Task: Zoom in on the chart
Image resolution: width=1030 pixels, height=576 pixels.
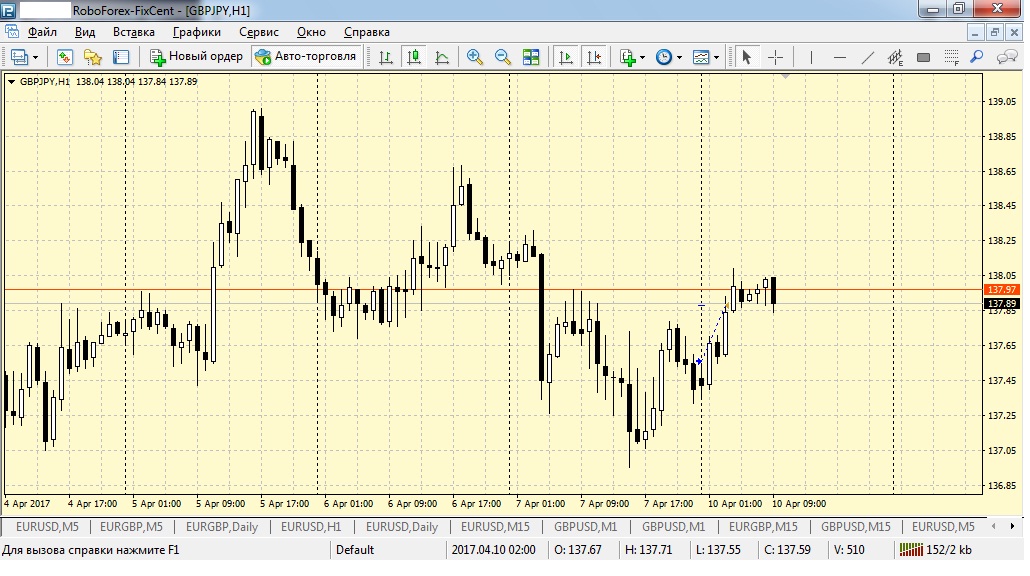Action: pyautogui.click(x=474, y=57)
